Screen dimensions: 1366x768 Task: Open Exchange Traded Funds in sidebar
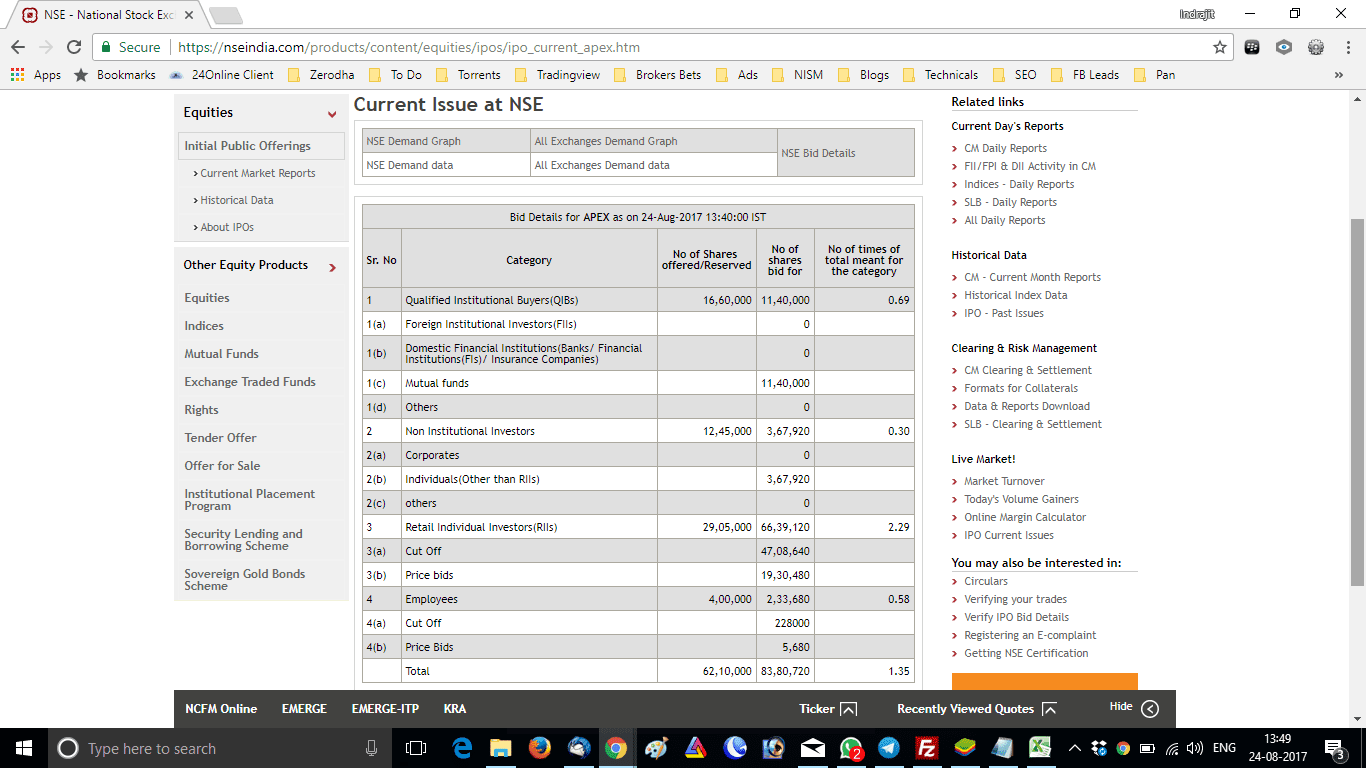point(250,382)
